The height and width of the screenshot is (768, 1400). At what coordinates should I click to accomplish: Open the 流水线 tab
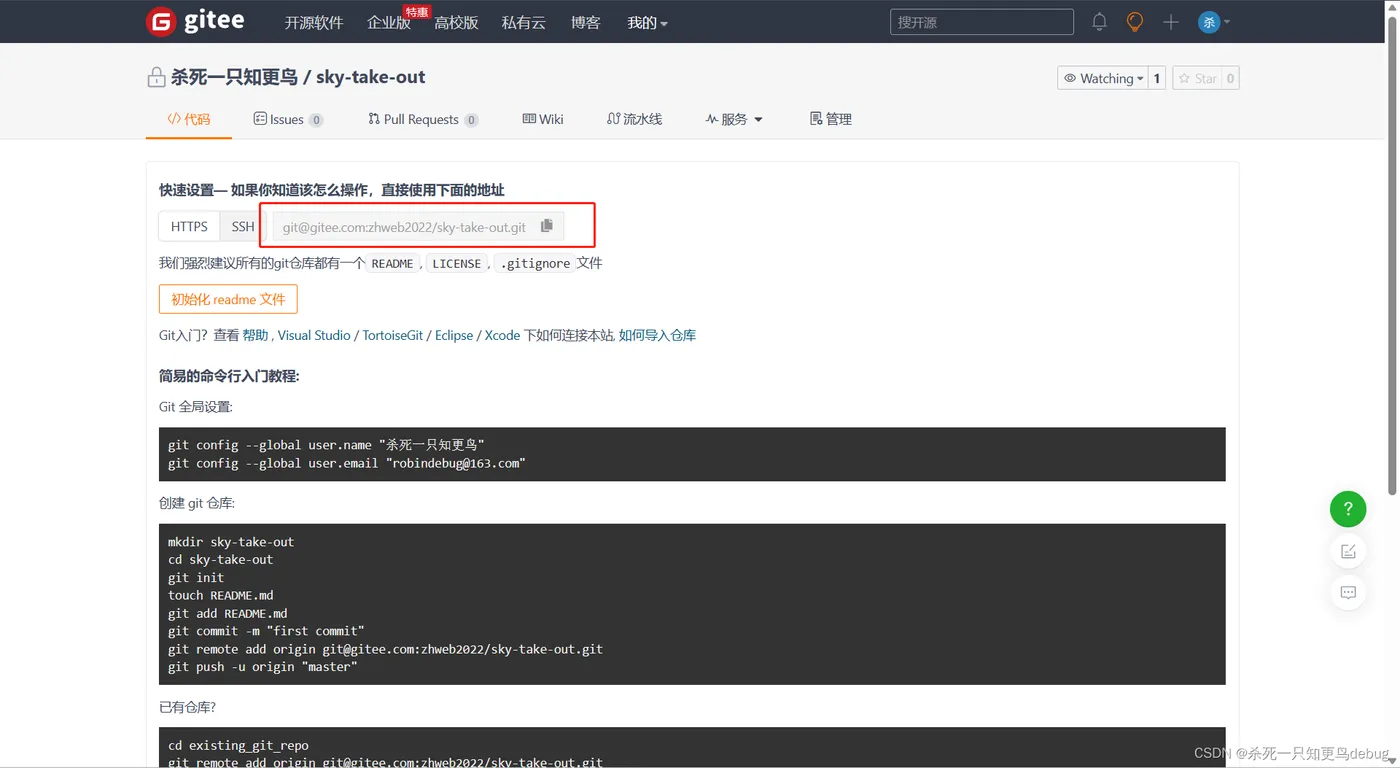(634, 119)
